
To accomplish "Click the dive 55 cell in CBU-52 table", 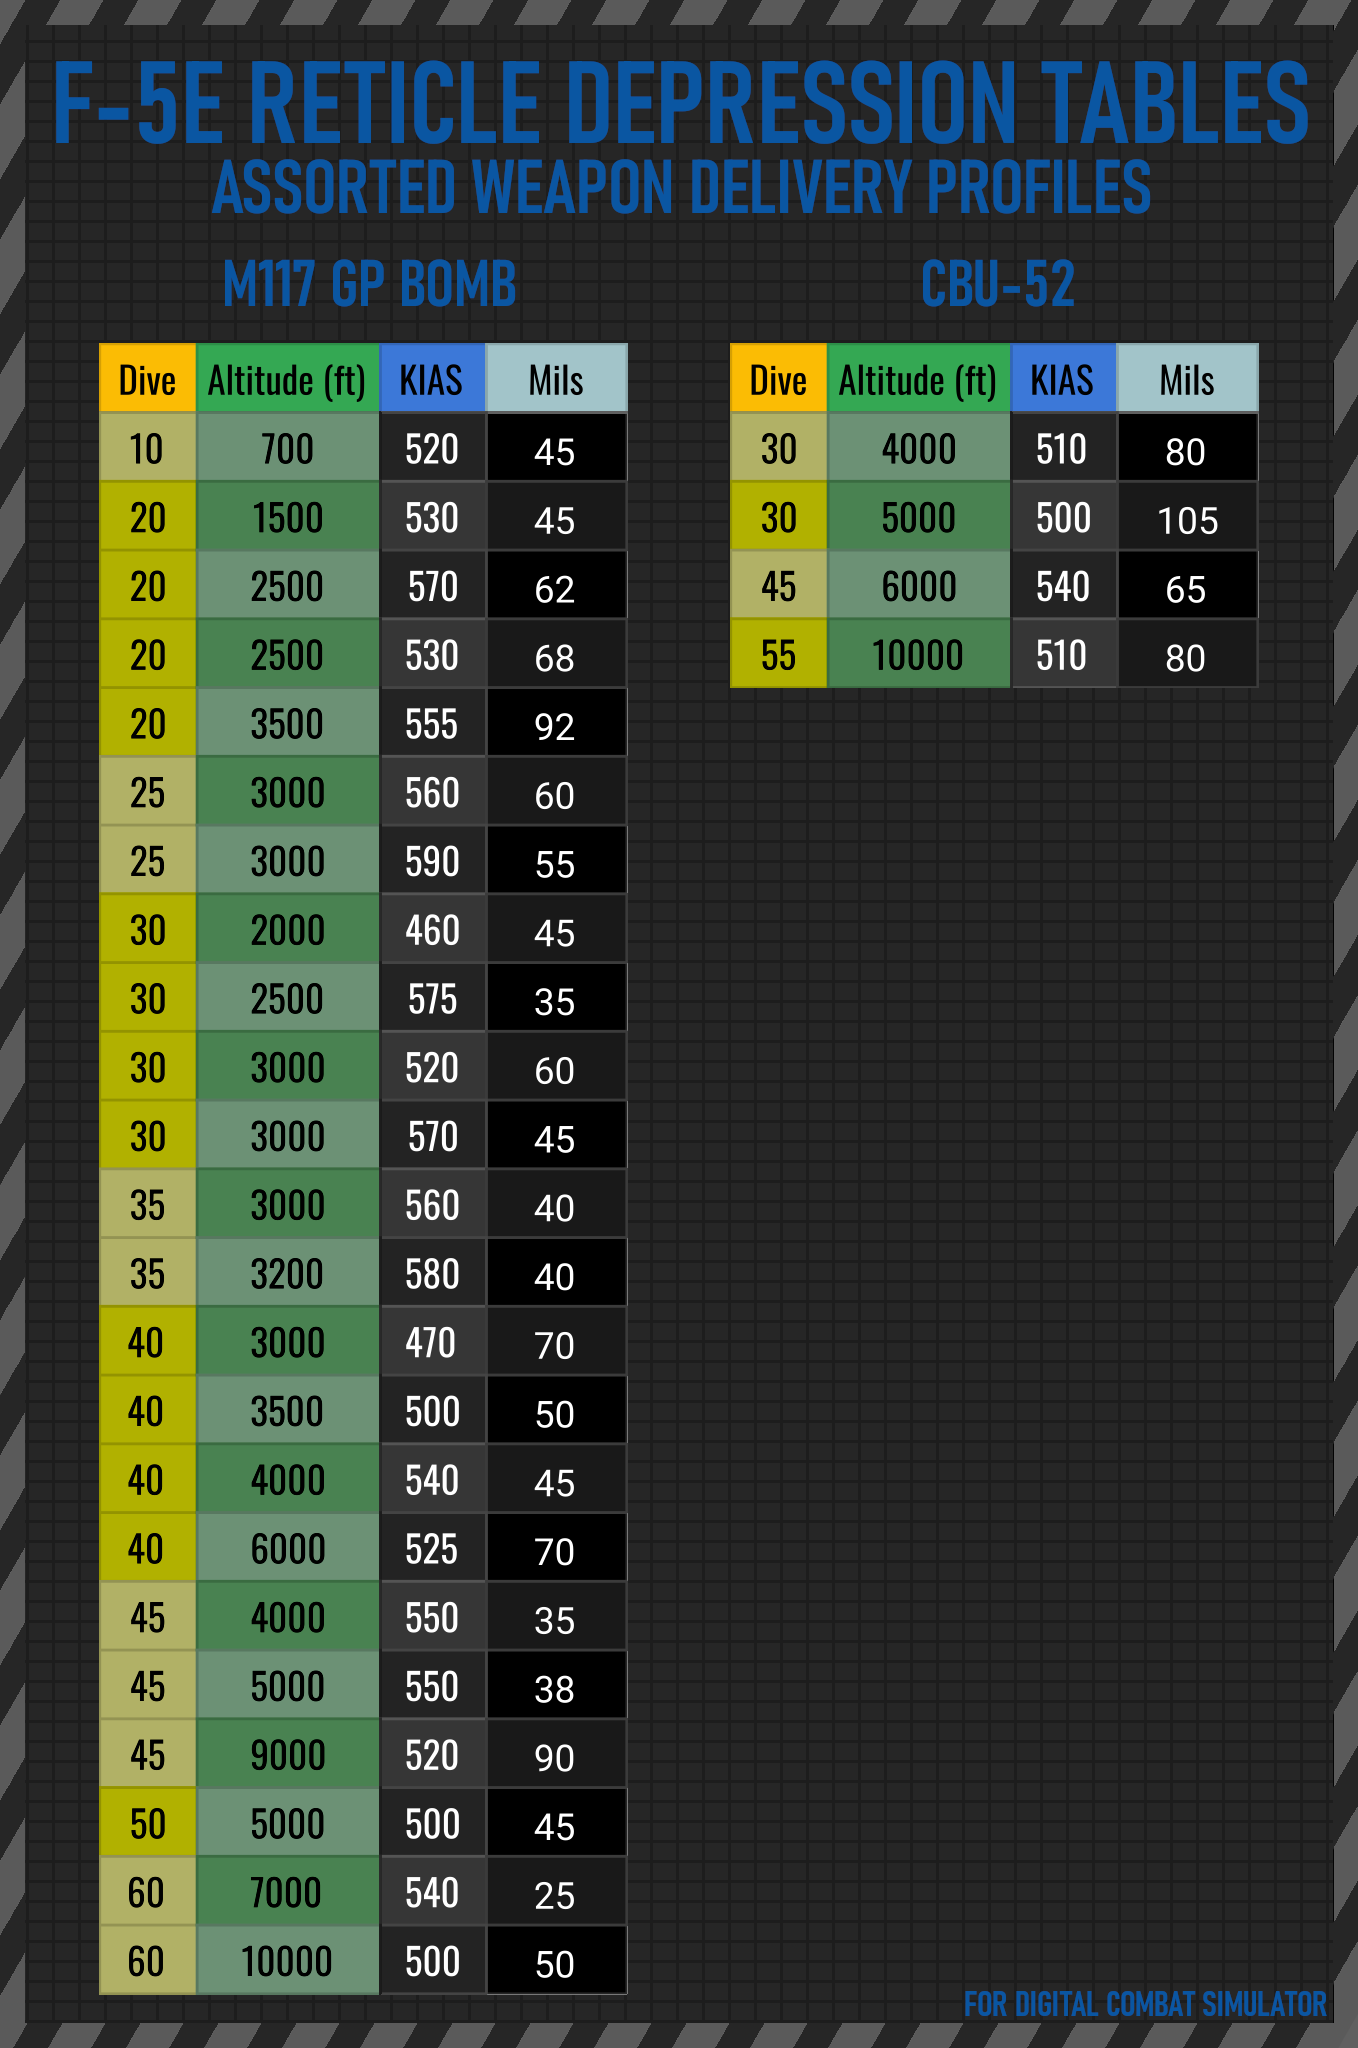I will [x=779, y=655].
